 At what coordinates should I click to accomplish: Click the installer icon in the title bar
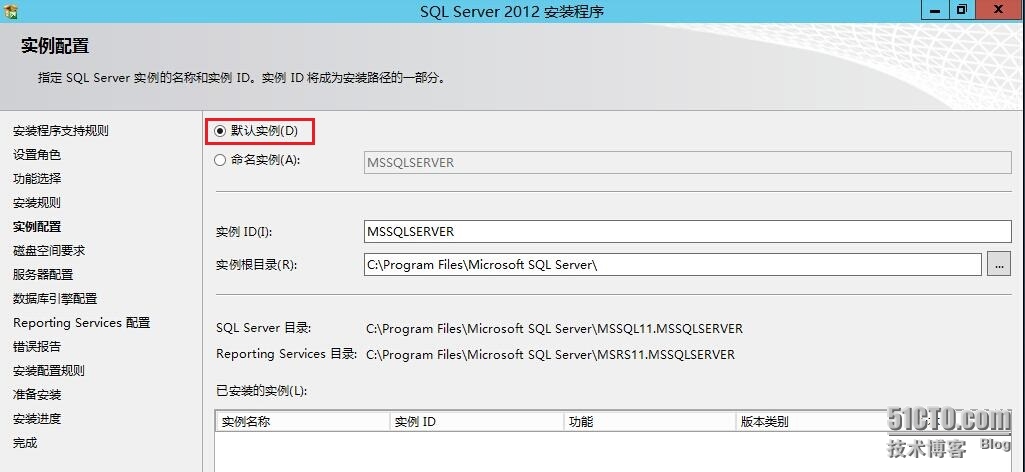pyautogui.click(x=10, y=10)
